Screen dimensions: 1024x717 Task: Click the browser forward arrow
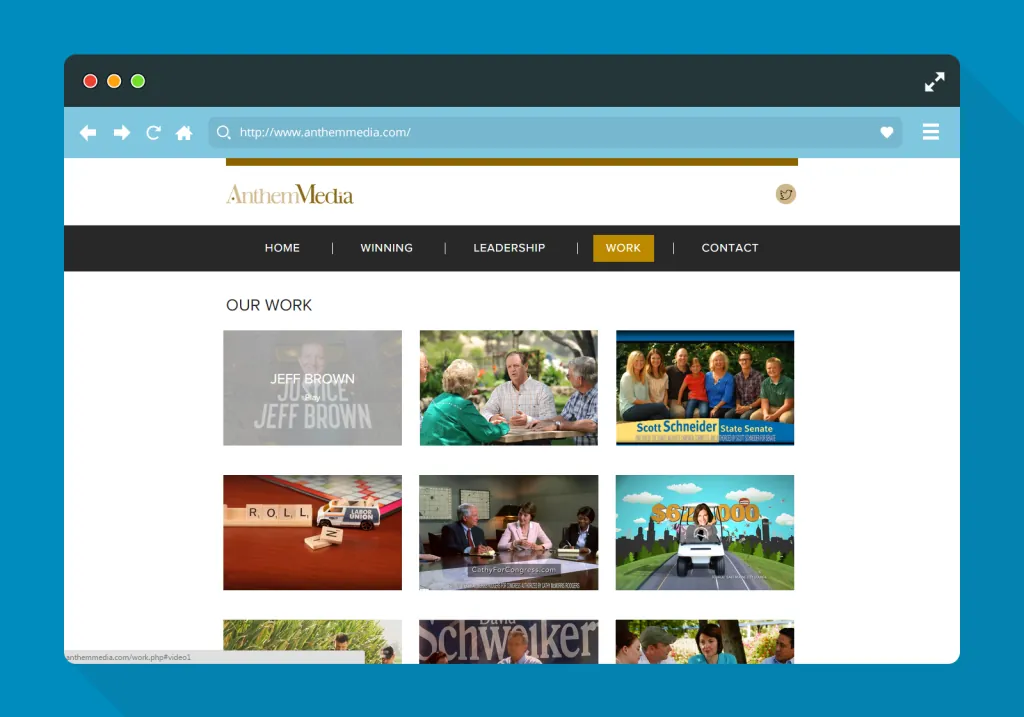[121, 133]
